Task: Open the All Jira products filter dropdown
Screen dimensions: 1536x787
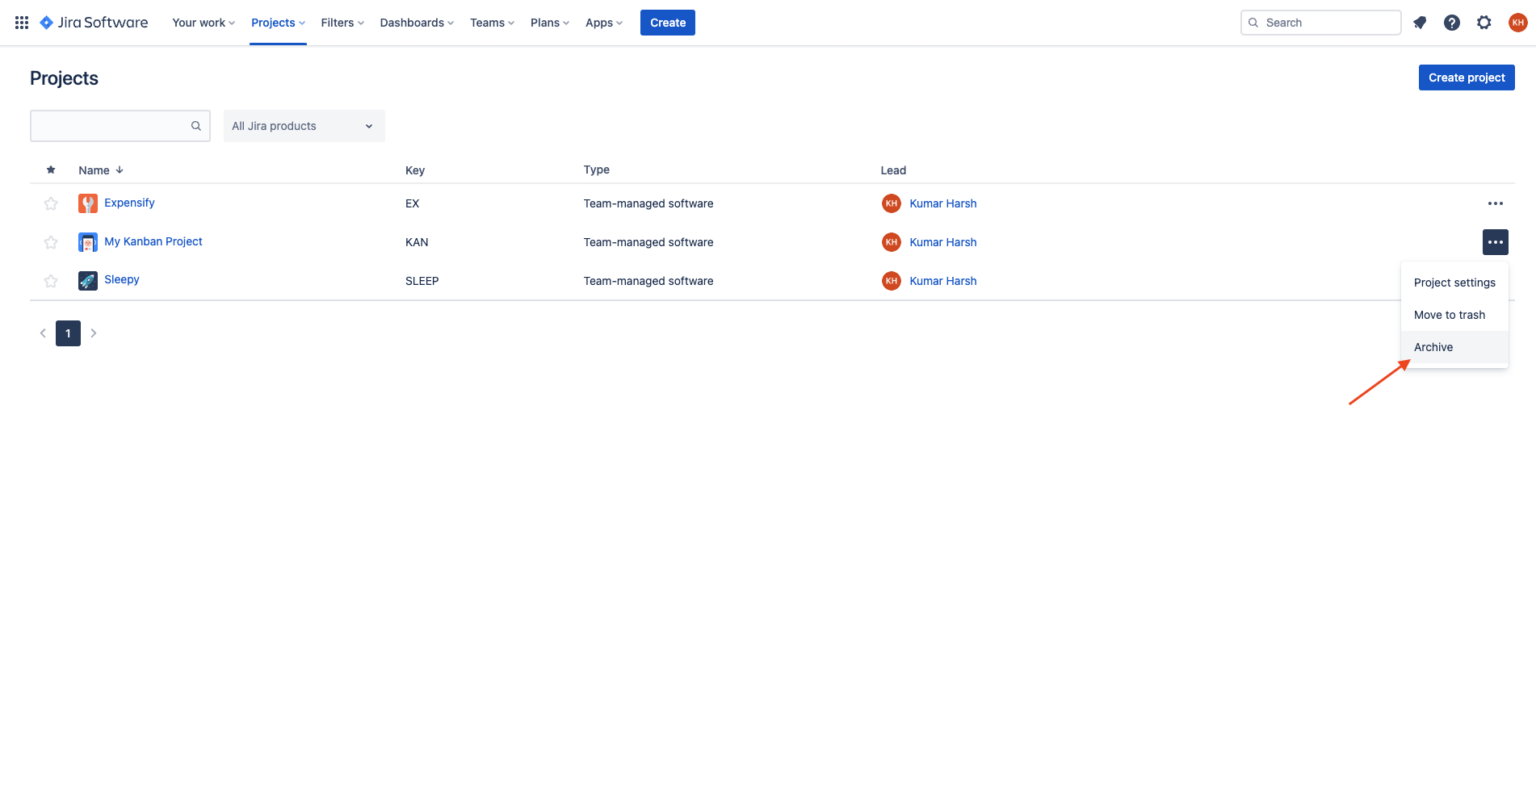Action: click(304, 126)
